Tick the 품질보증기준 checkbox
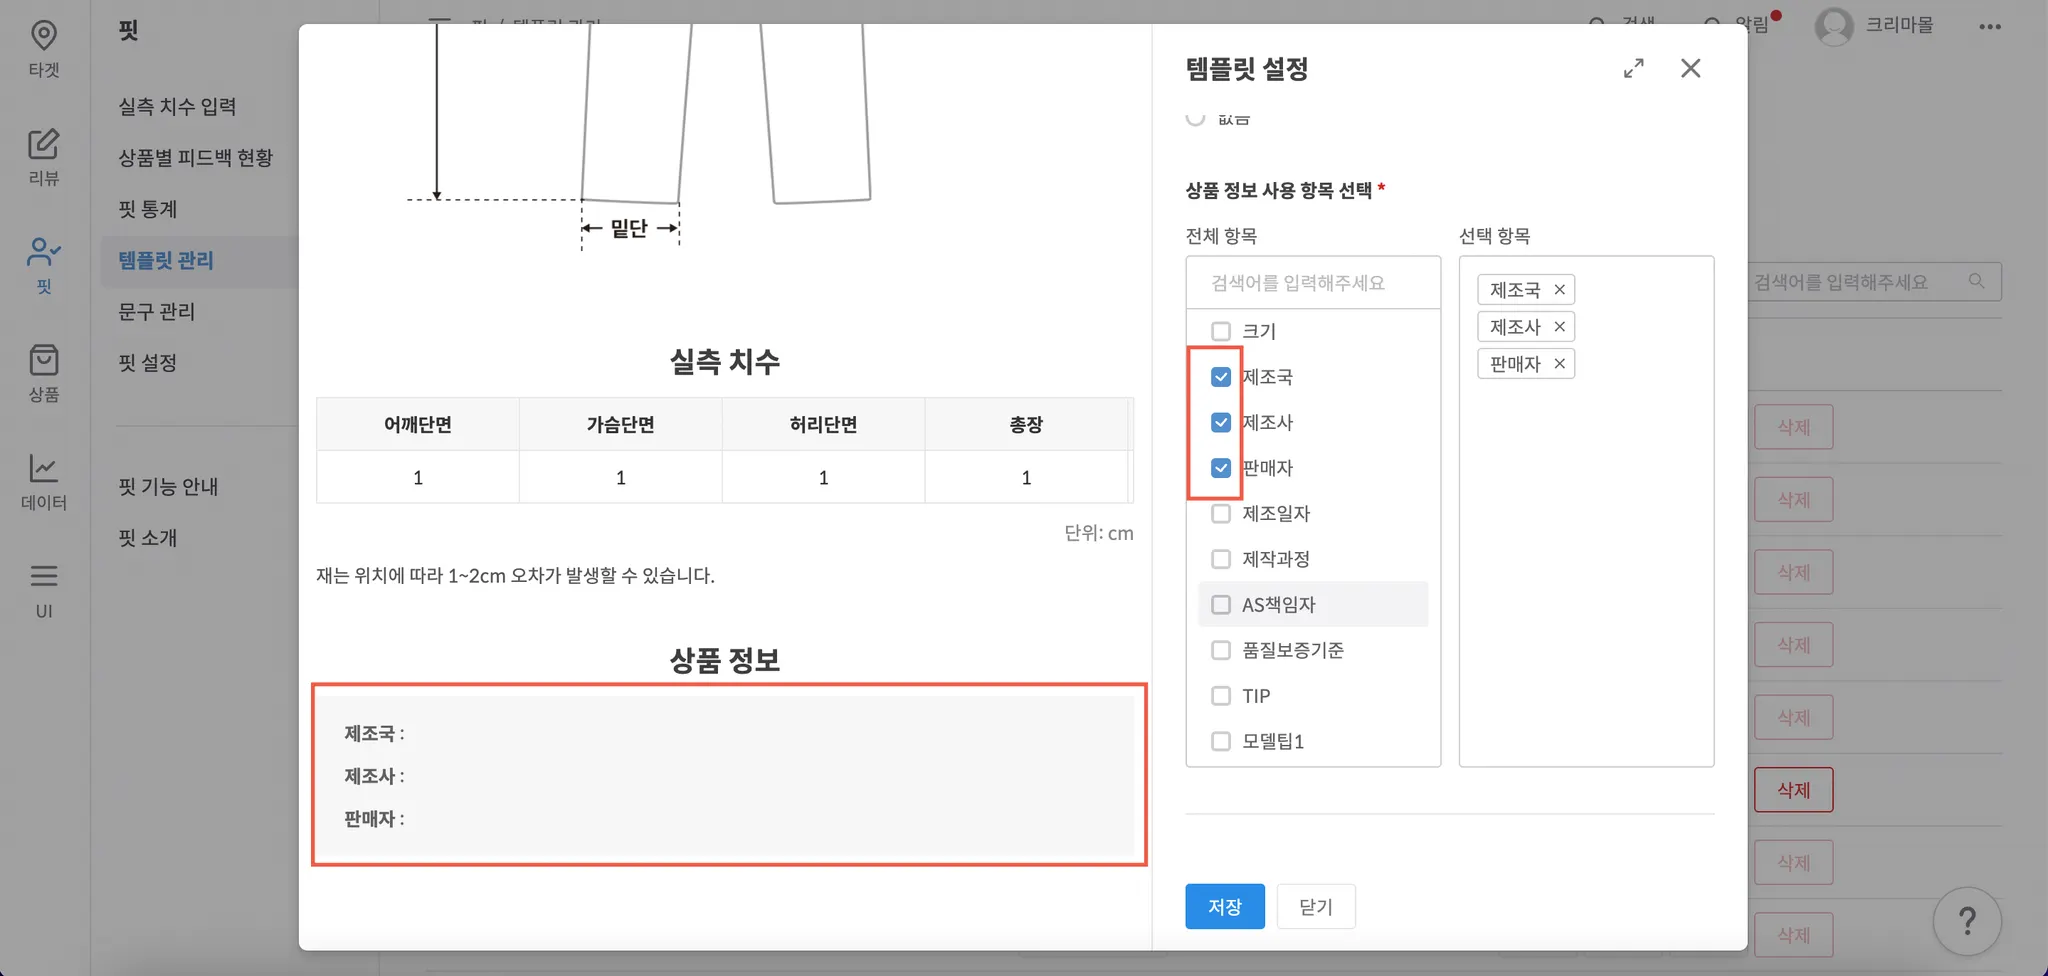The image size is (2048, 976). click(x=1221, y=651)
